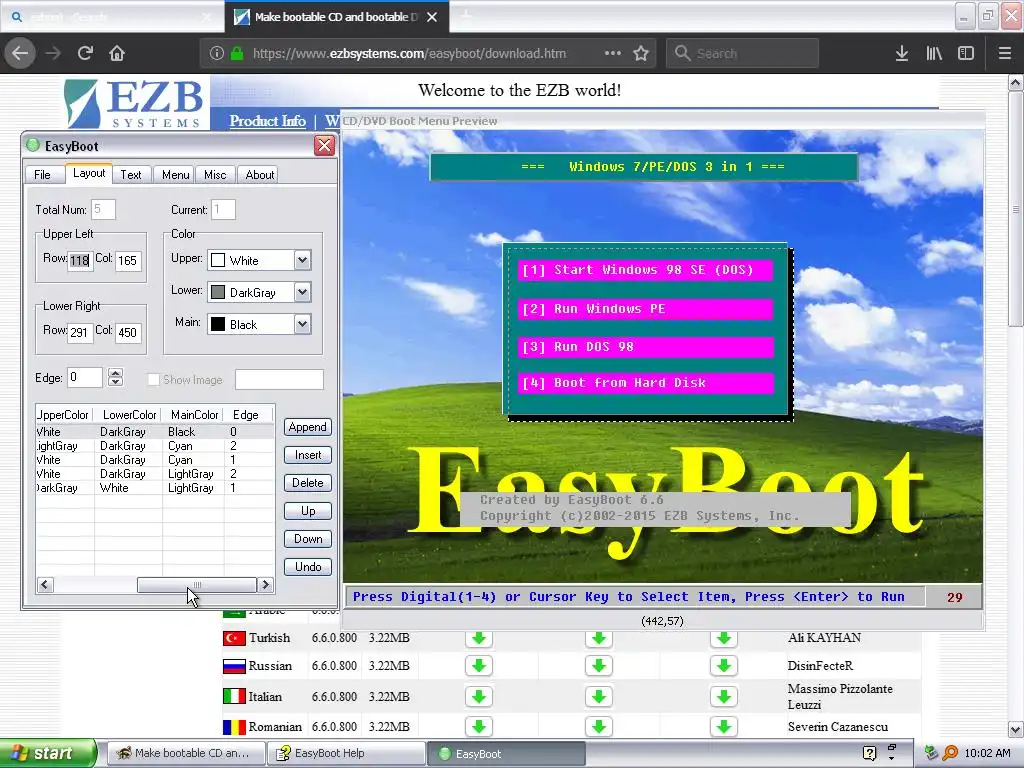Download Russian version via middle green arrow
The width and height of the screenshot is (1024, 768).
click(599, 665)
